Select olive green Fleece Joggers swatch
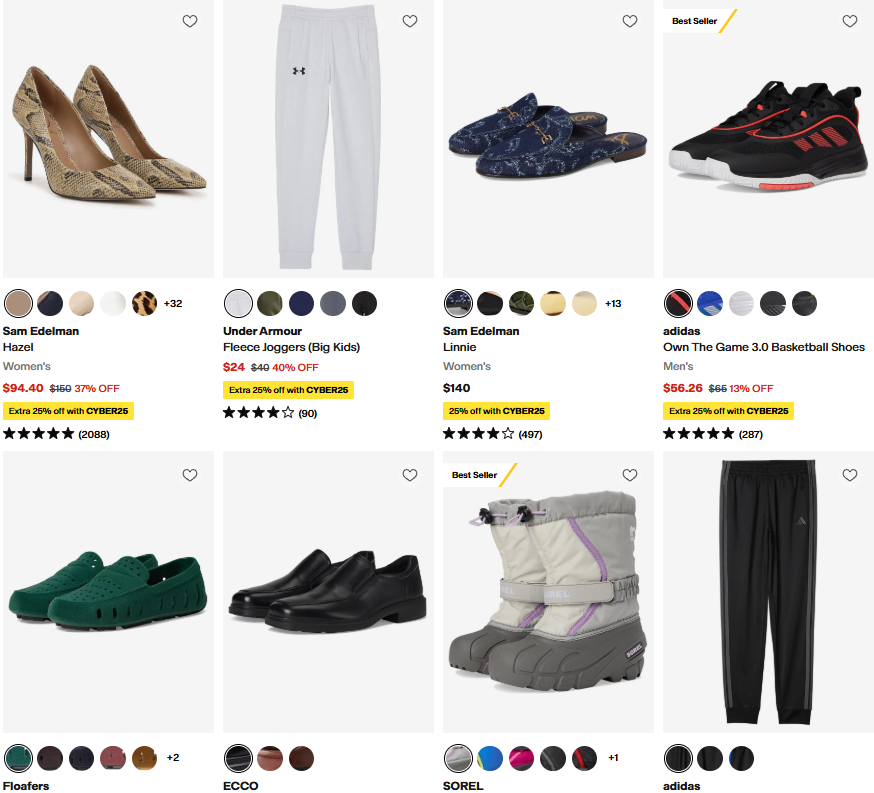The image size is (874, 793). click(x=270, y=303)
